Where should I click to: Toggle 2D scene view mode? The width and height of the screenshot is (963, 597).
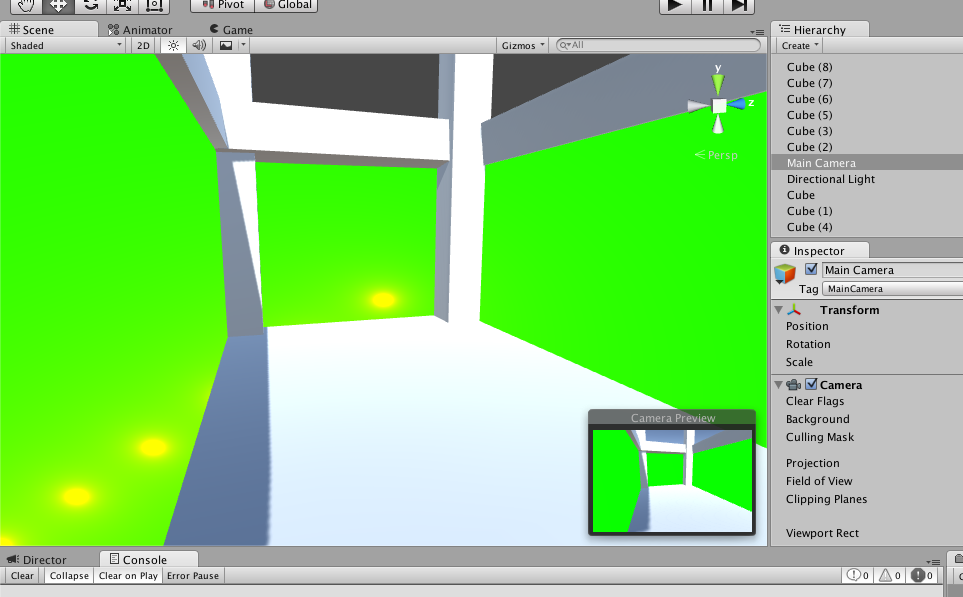point(143,45)
